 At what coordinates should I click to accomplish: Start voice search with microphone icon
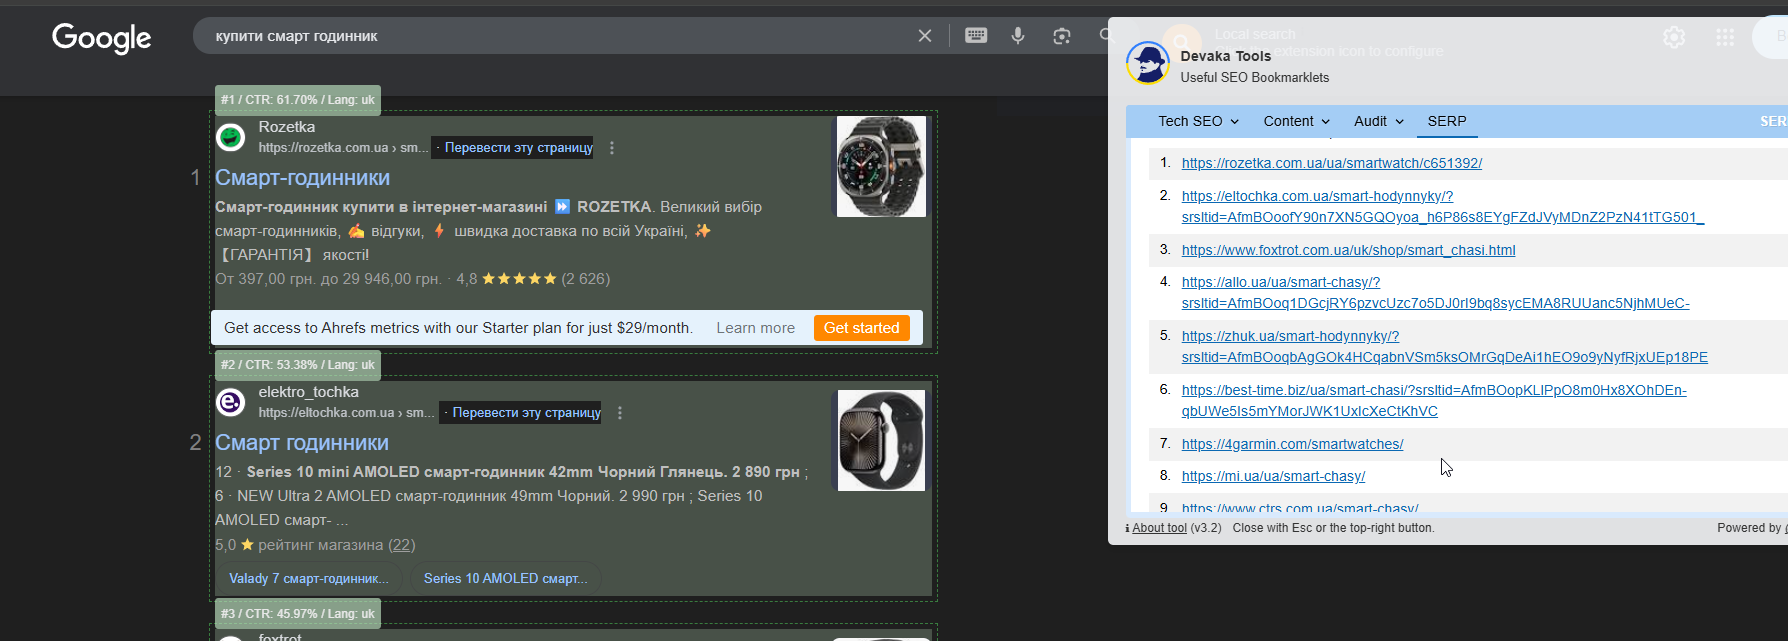pos(1018,36)
